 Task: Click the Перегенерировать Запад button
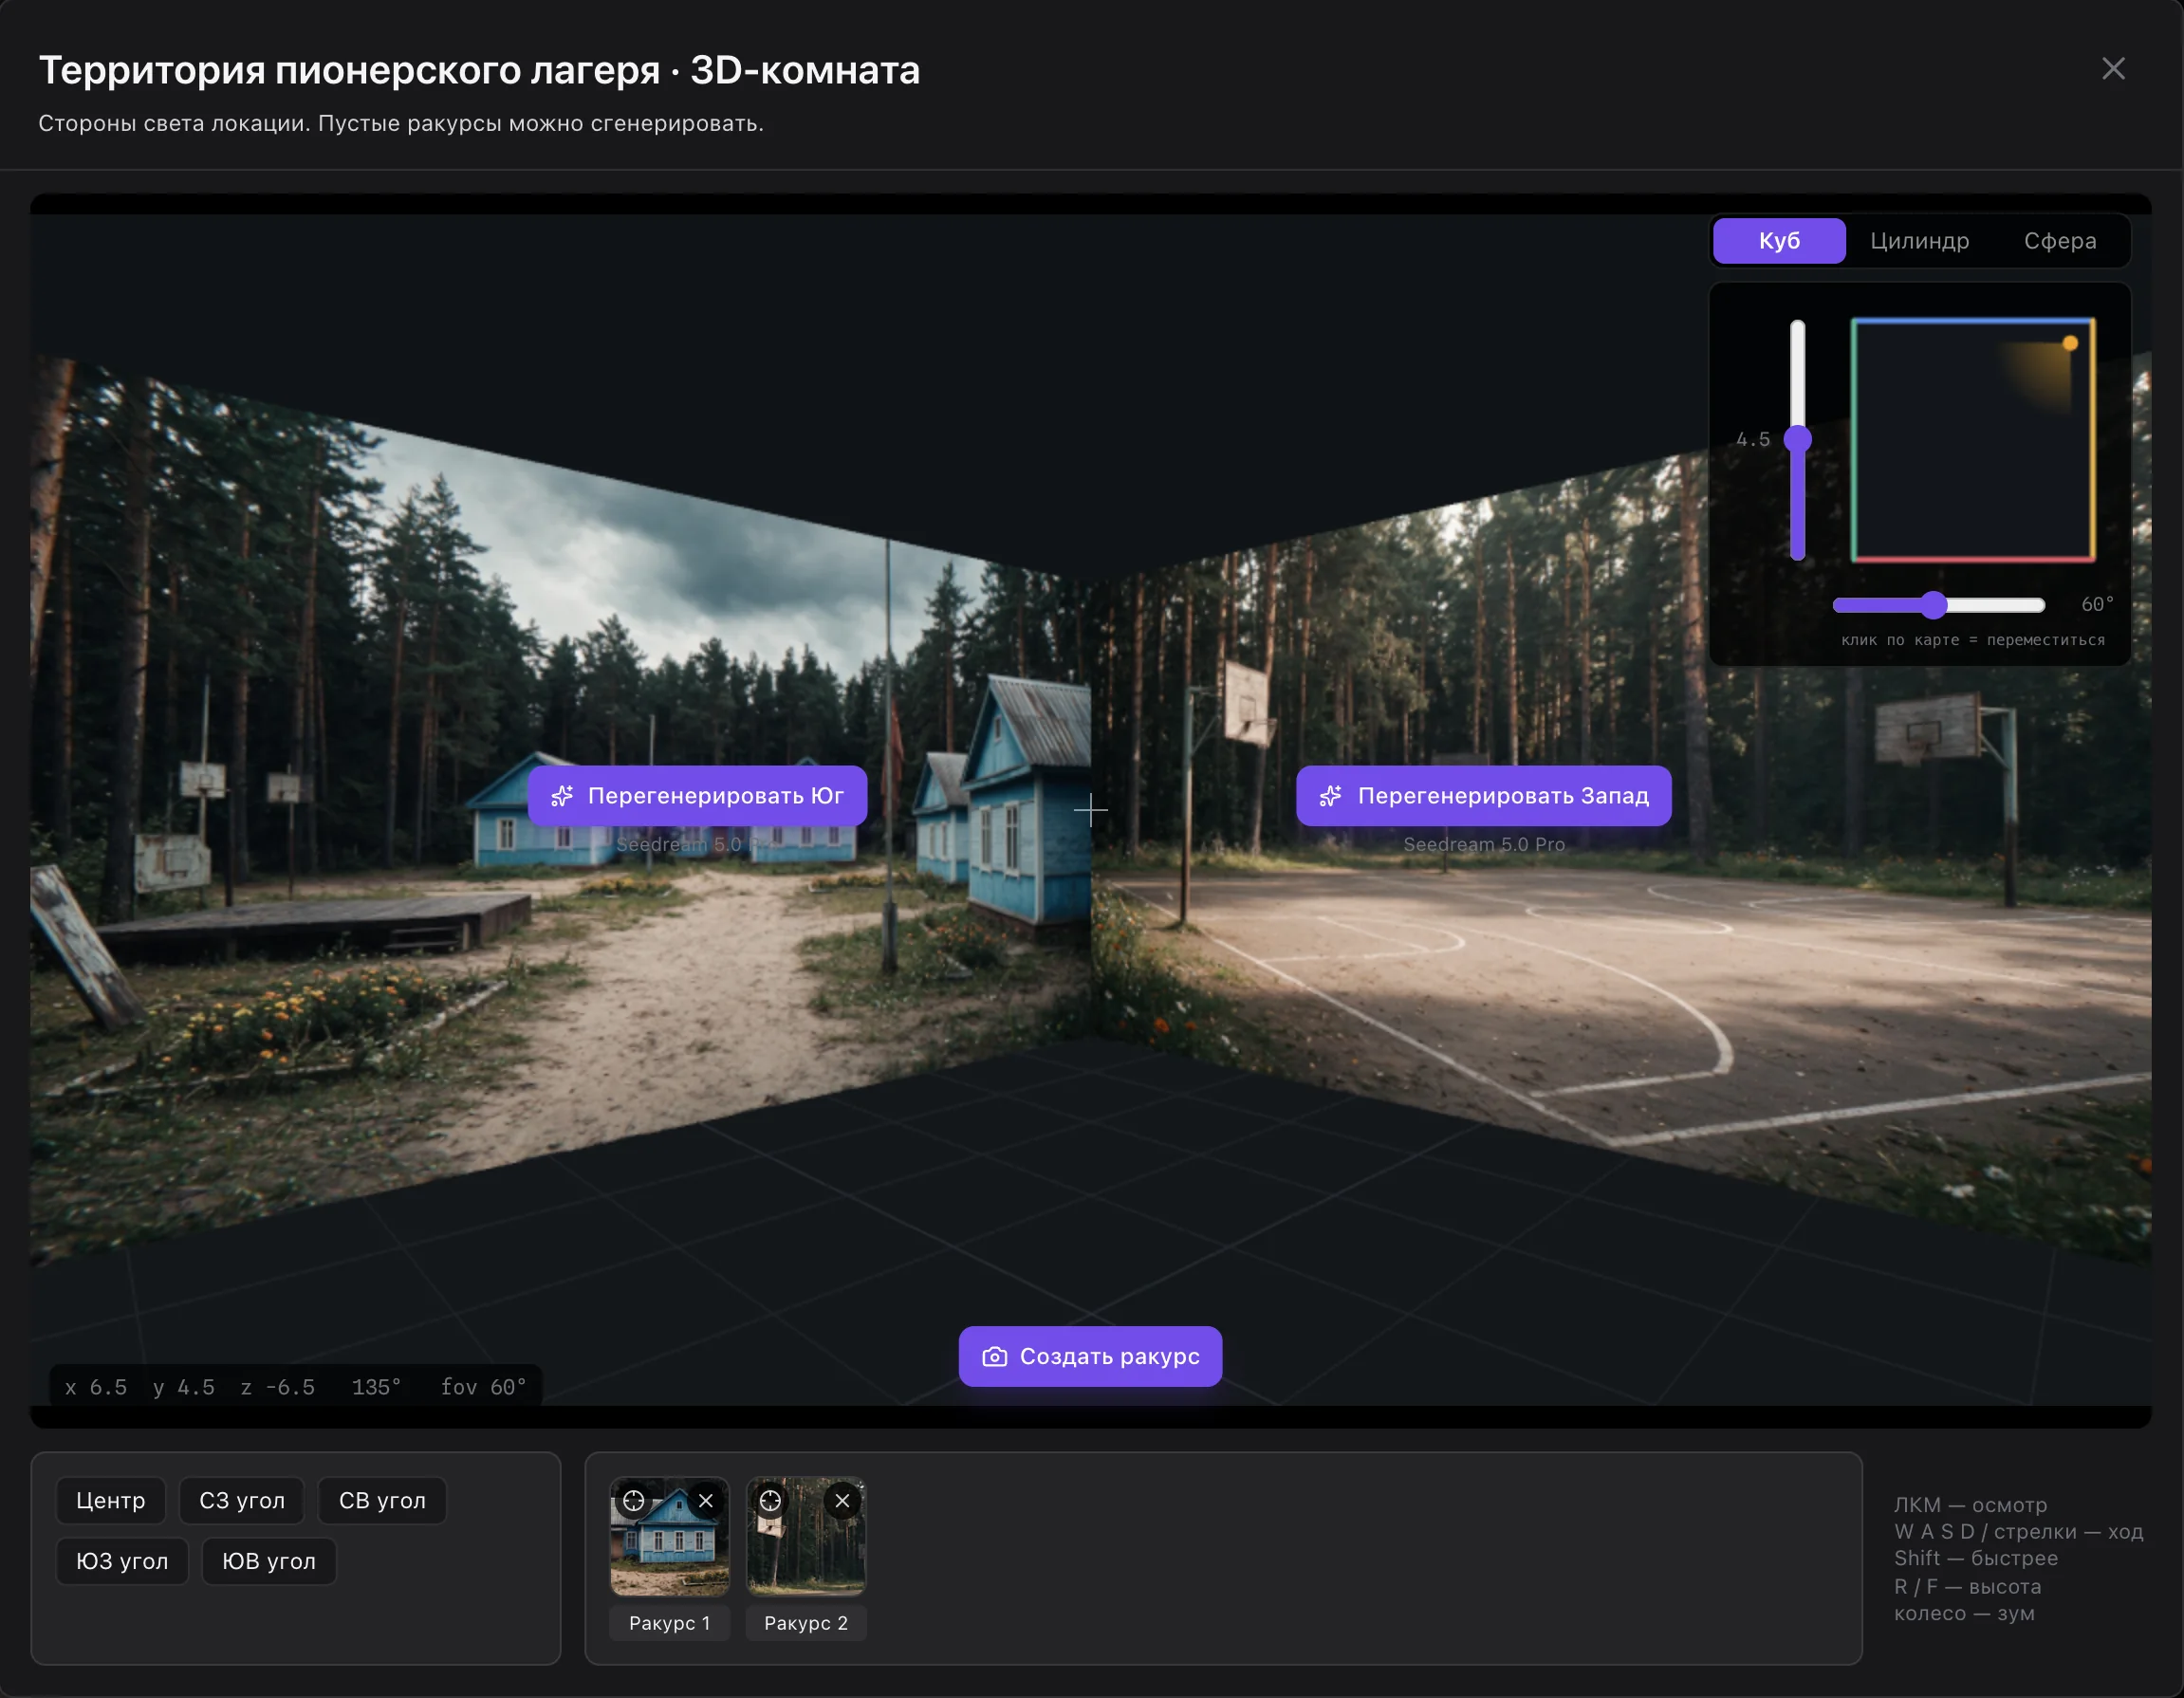(x=1483, y=796)
